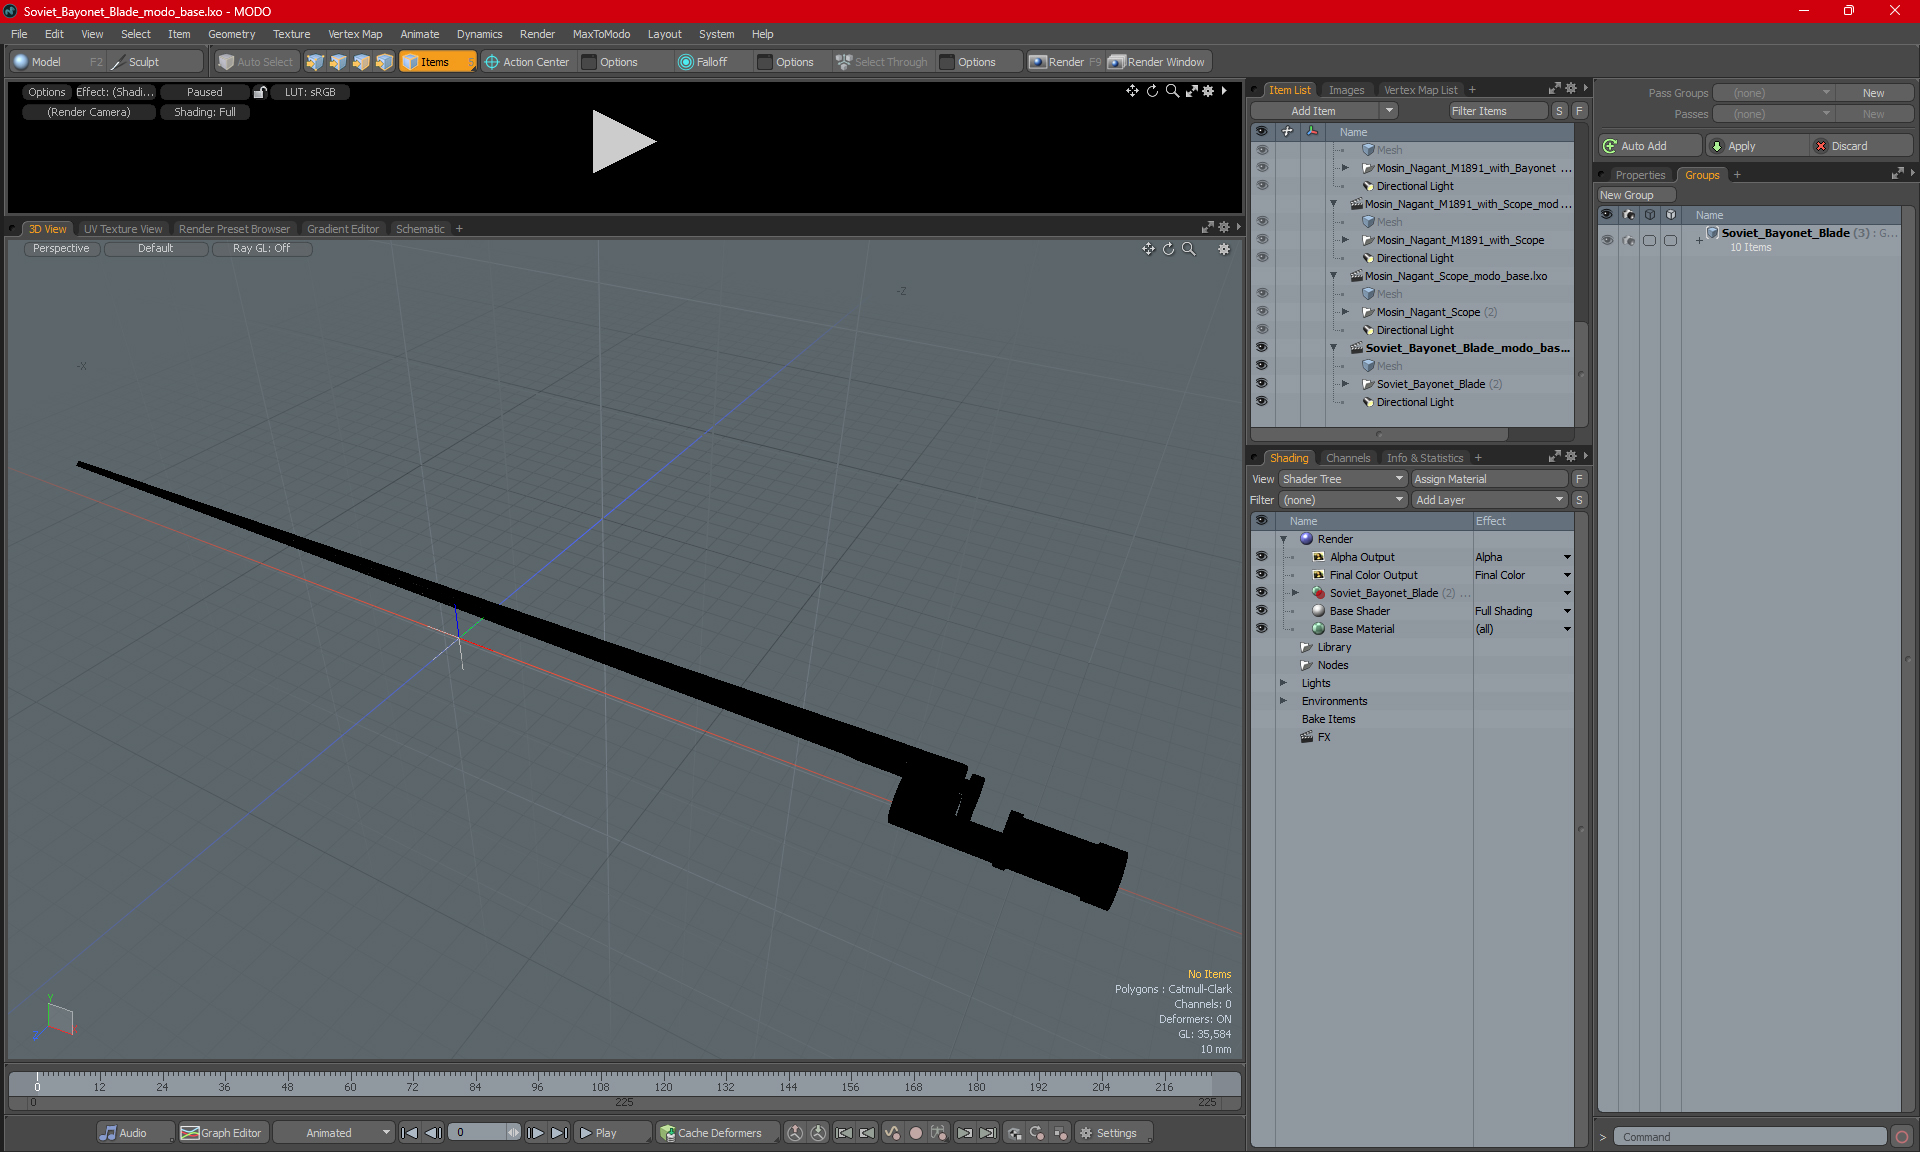This screenshot has height=1152, width=1920.
Task: Change the Perspective view type
Action: [61, 248]
